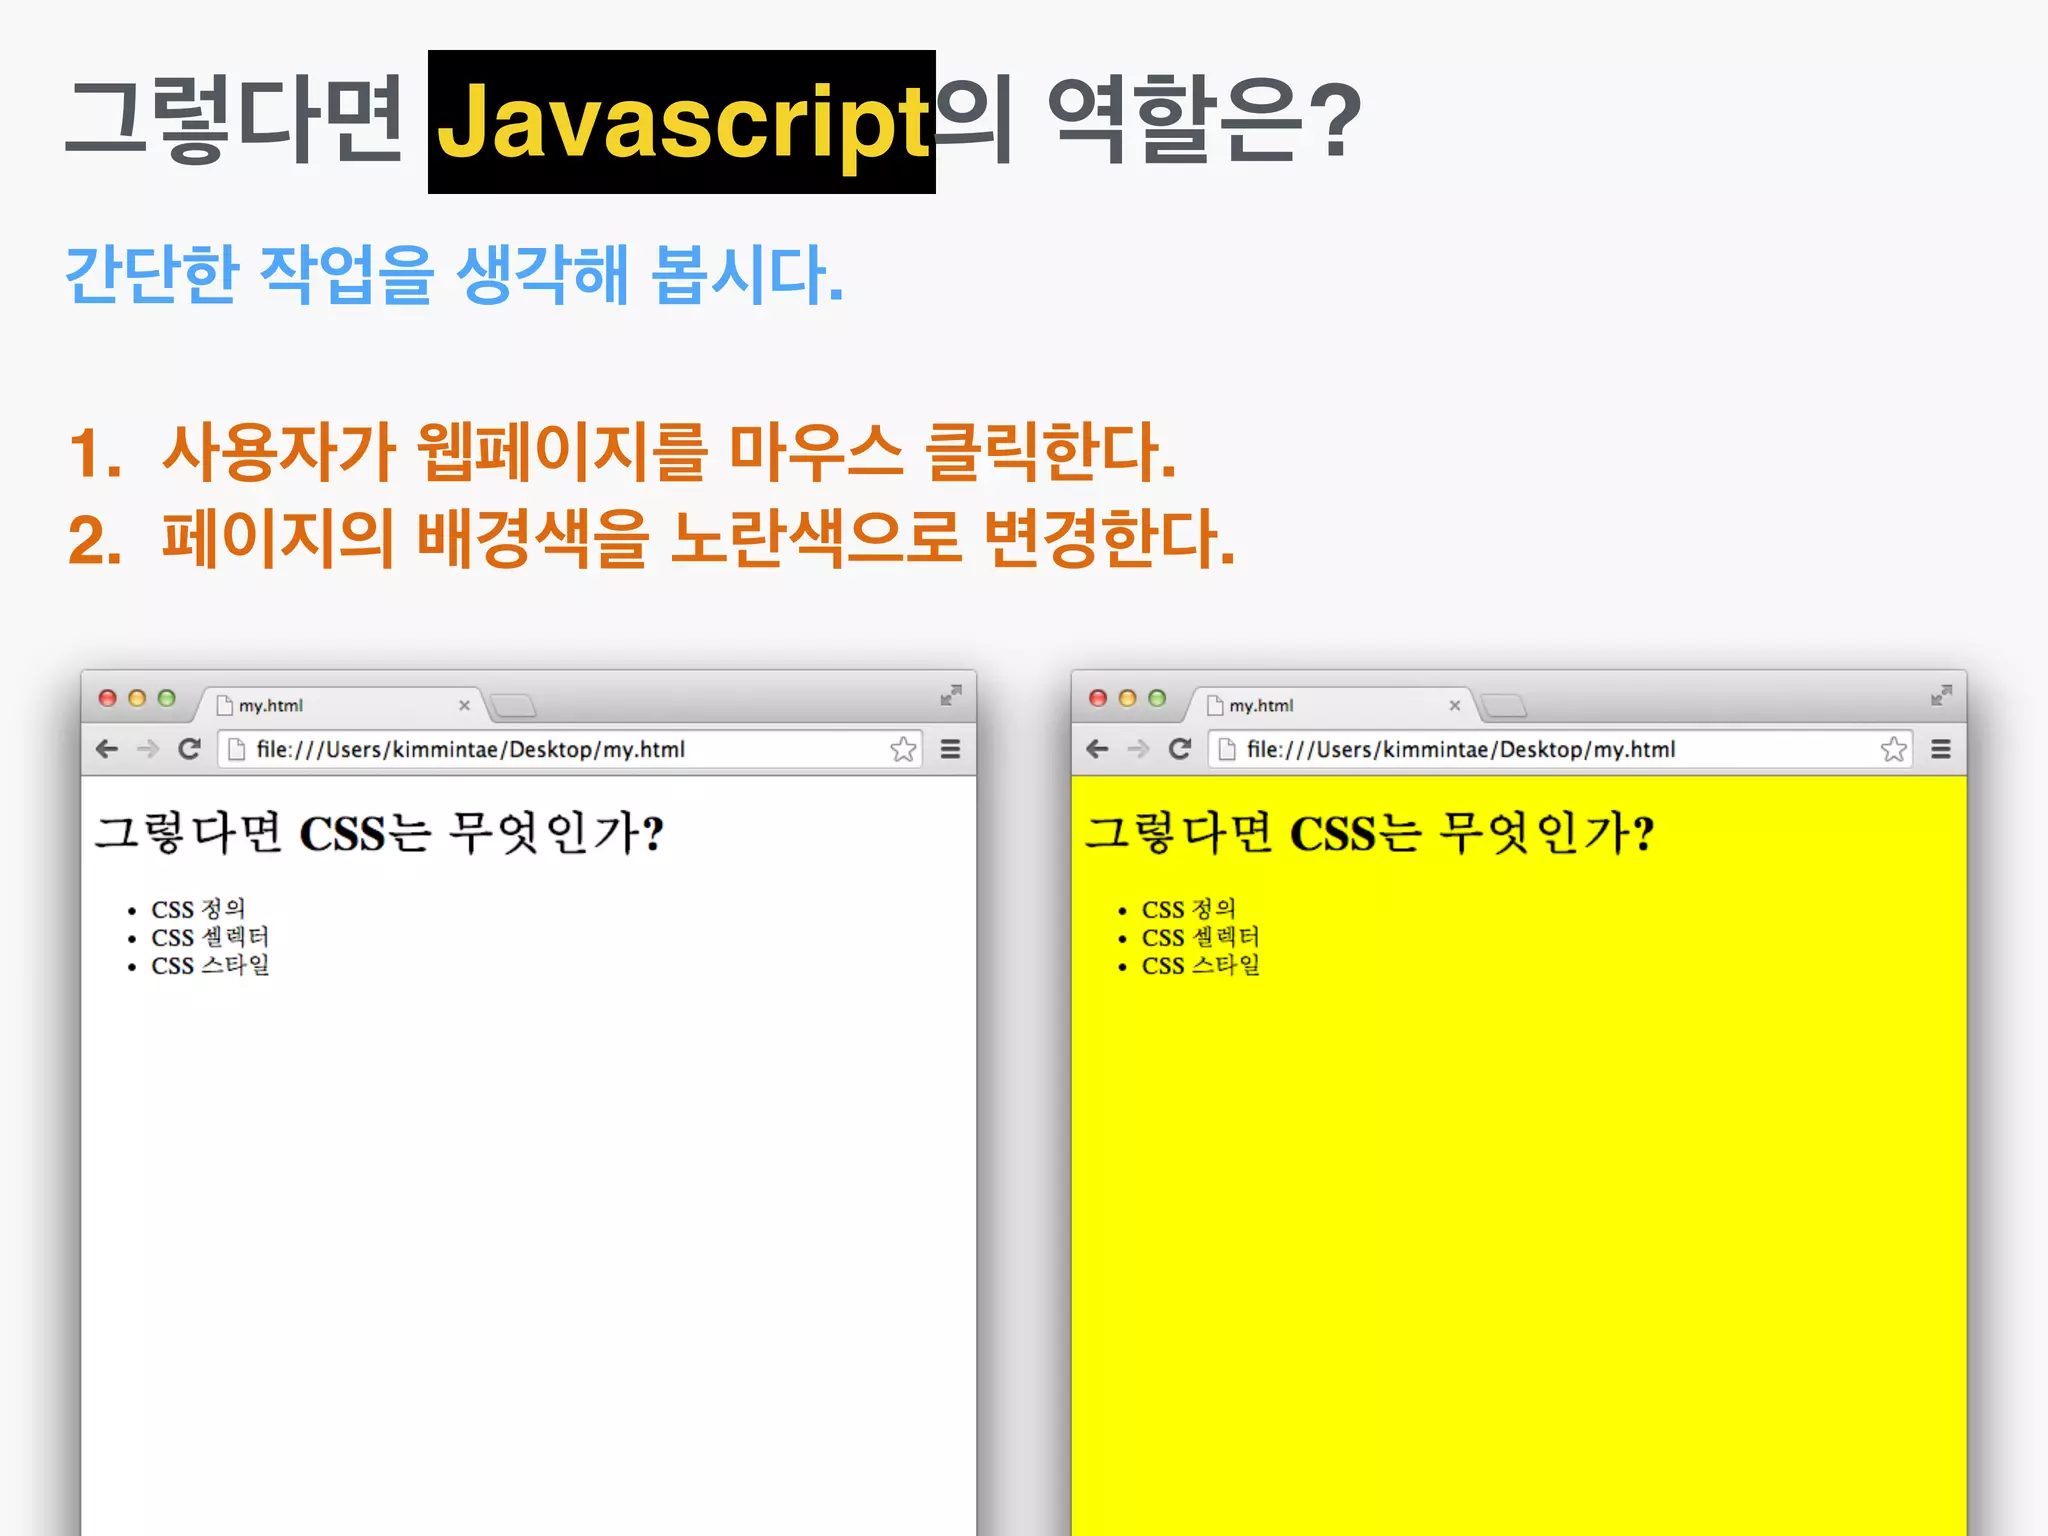Click the bookmark star in the left browser

click(903, 749)
